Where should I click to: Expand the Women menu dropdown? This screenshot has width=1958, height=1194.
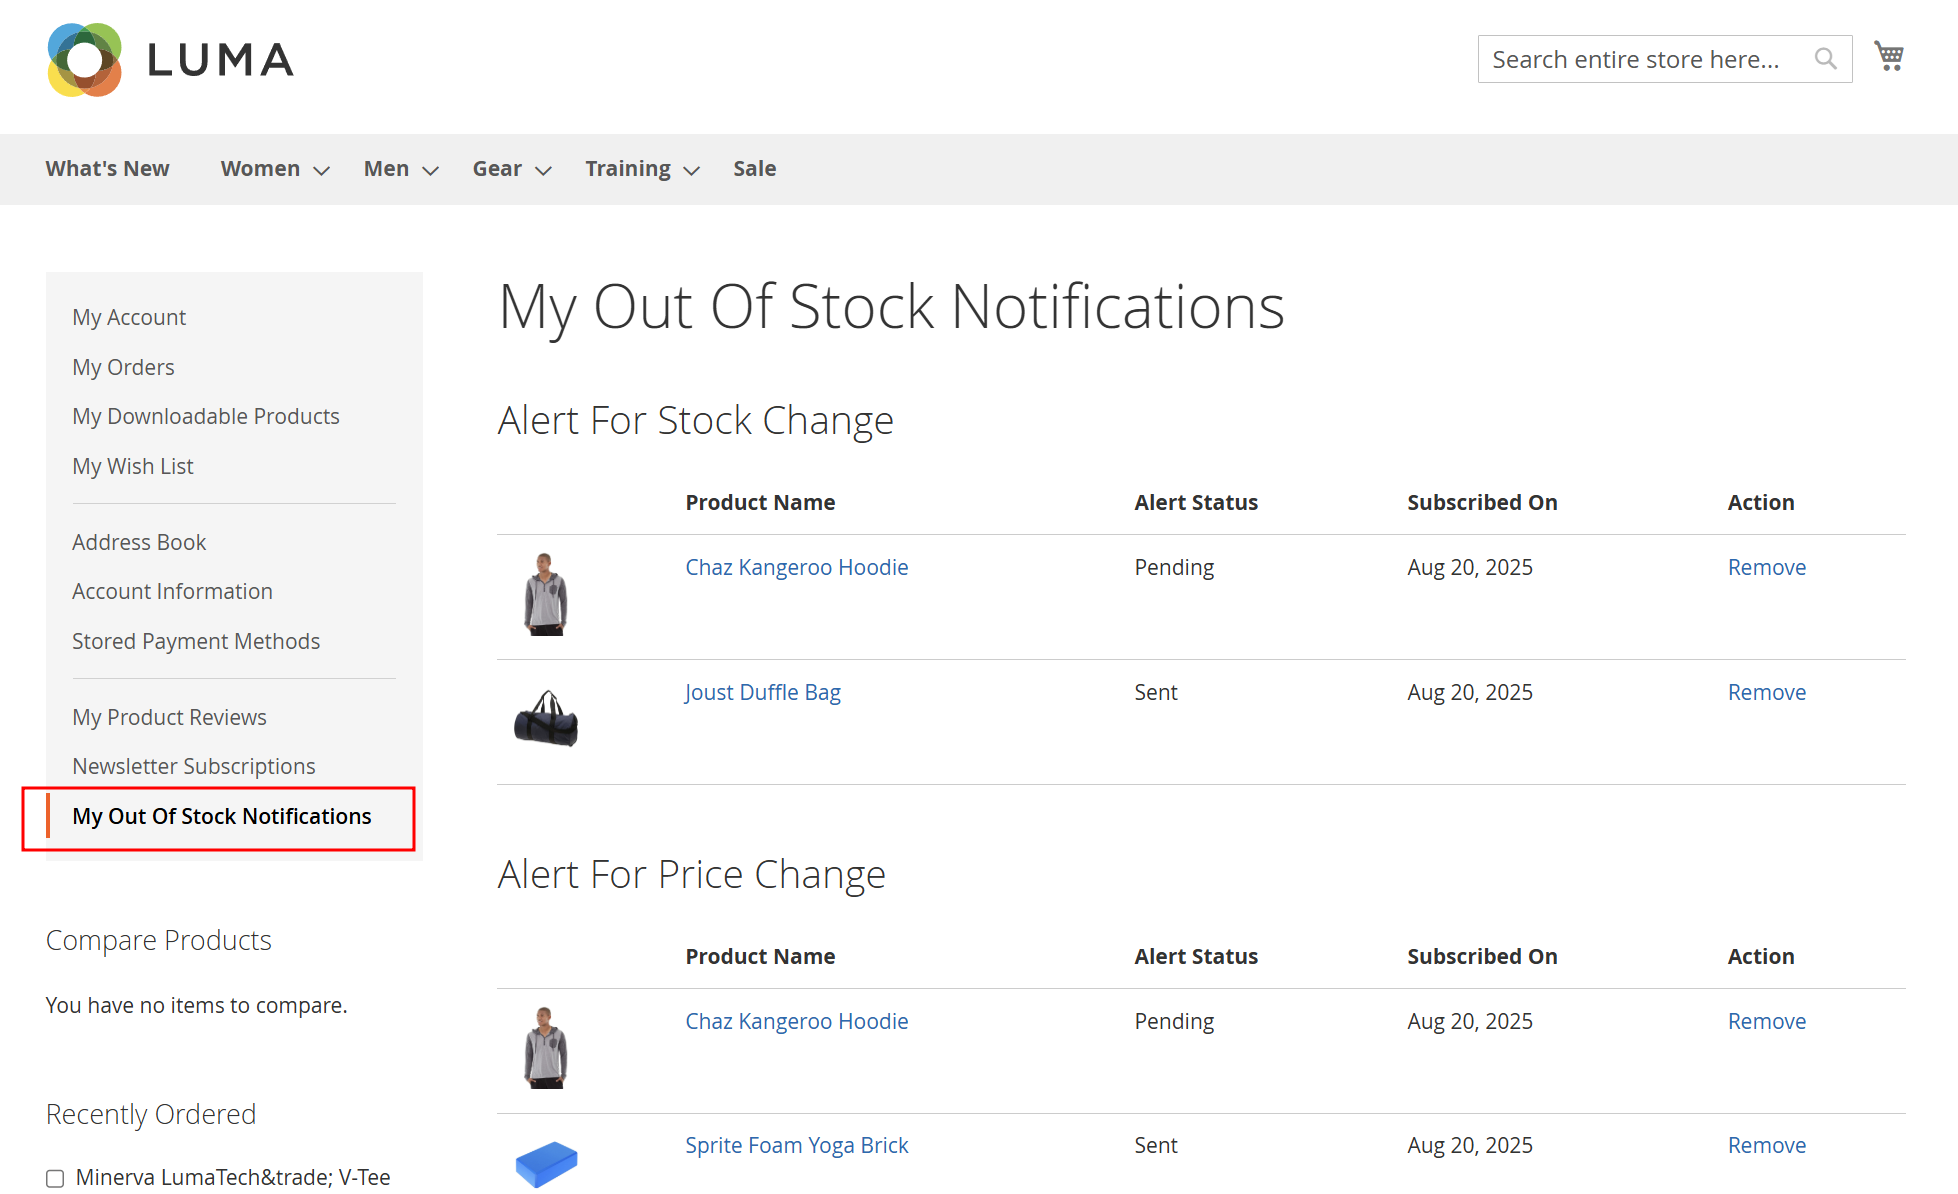(321, 170)
